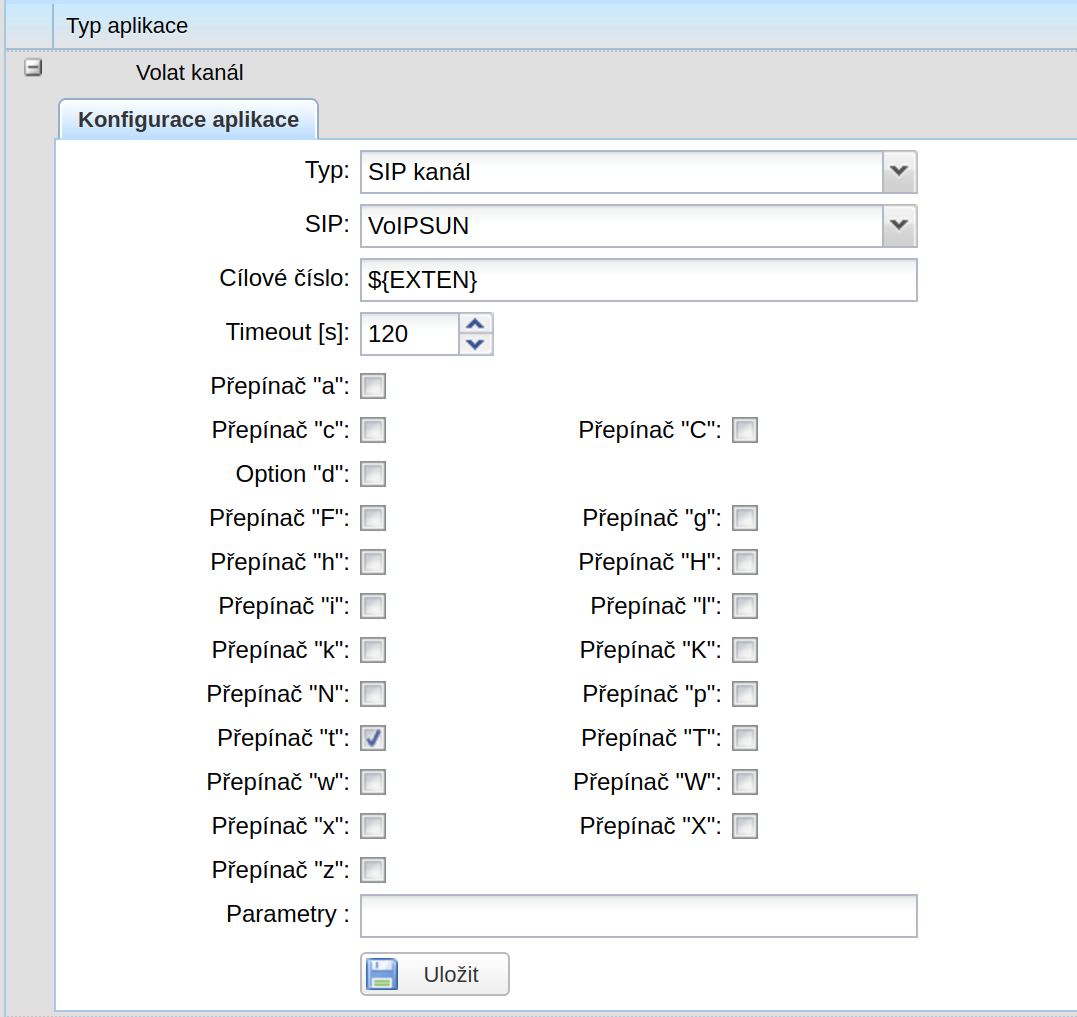This screenshot has height=1017, width=1077.
Task: Check the Přepínač "z" box
Action: [x=373, y=869]
